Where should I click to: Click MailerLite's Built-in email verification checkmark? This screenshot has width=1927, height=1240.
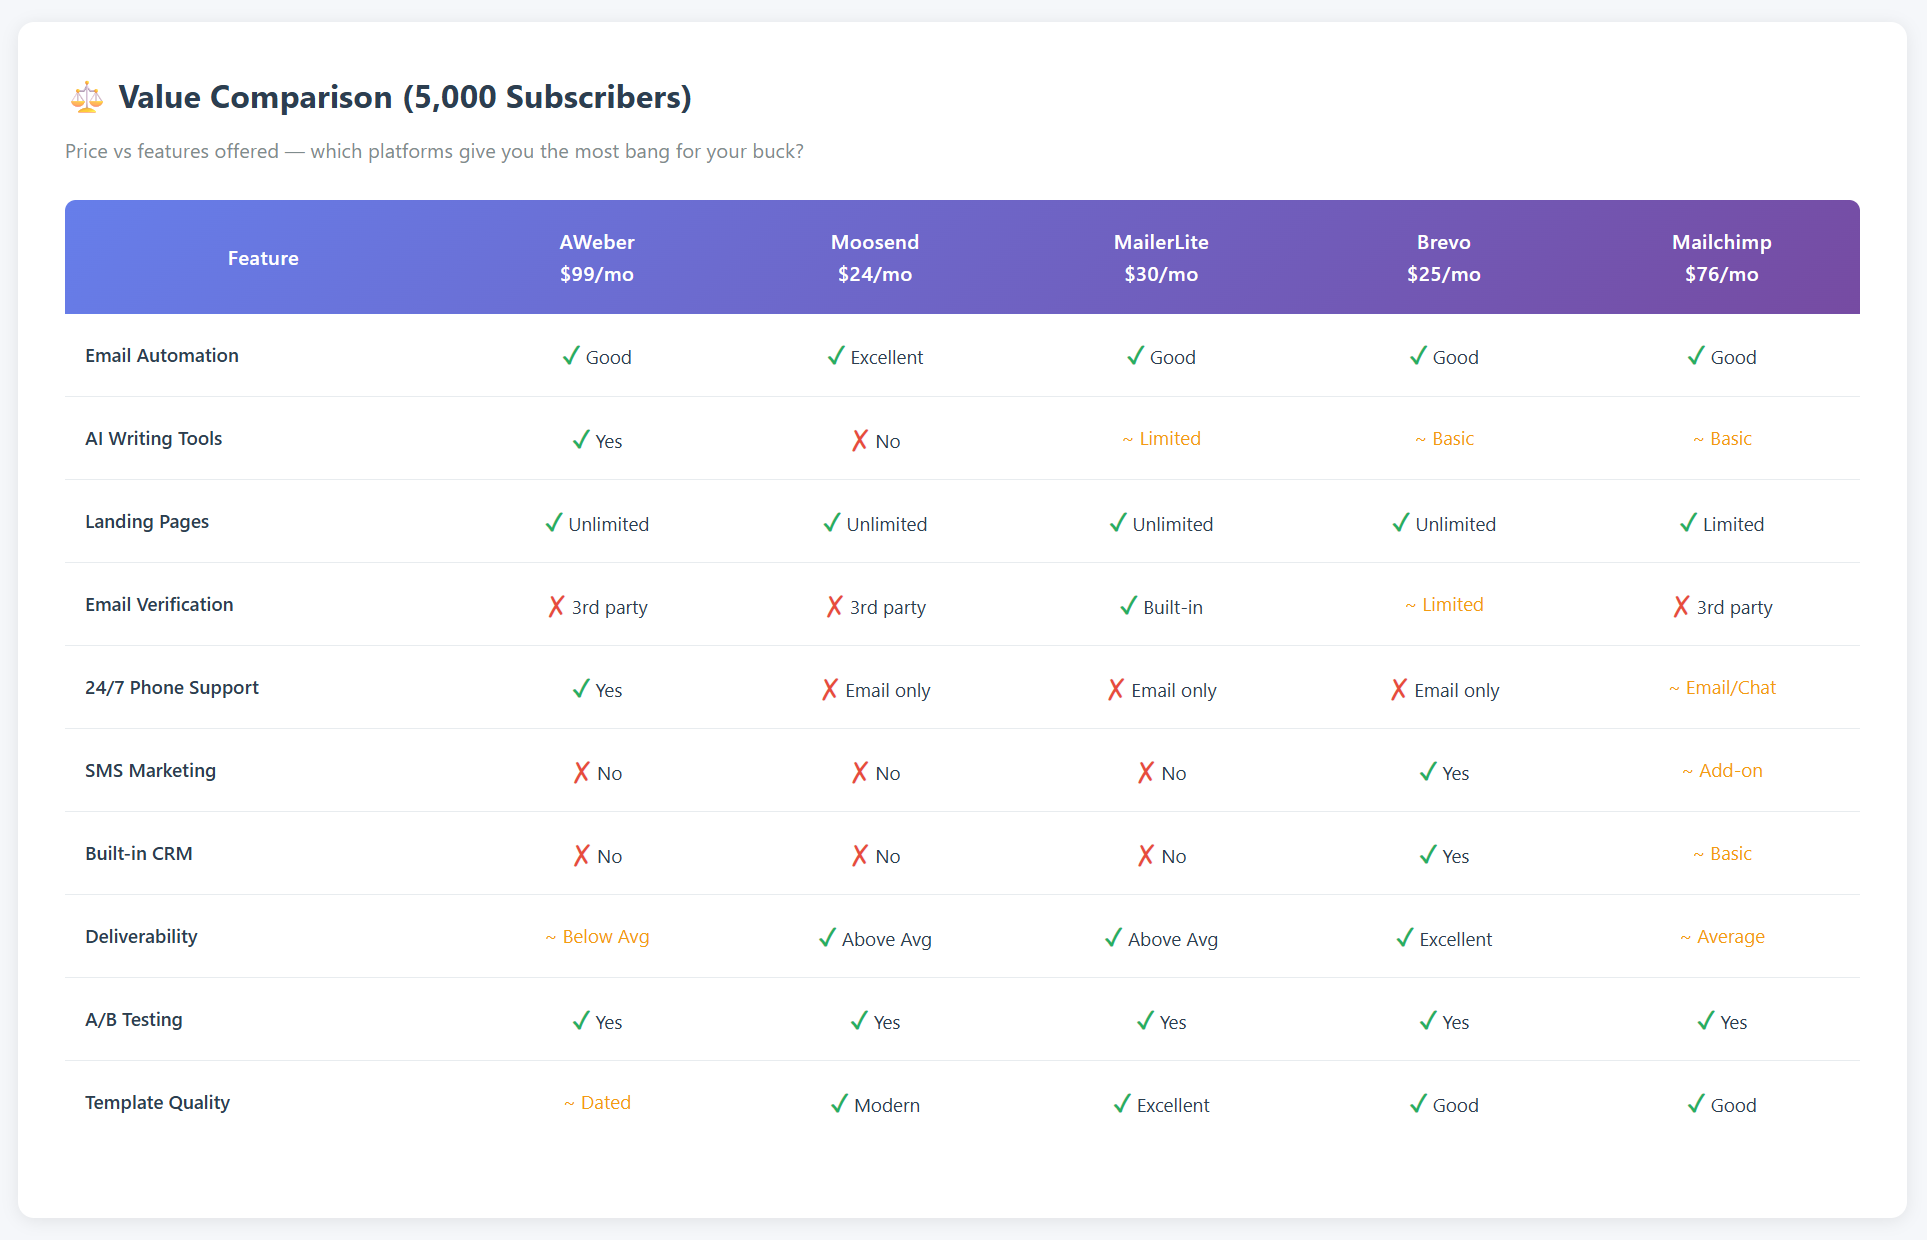point(1128,606)
